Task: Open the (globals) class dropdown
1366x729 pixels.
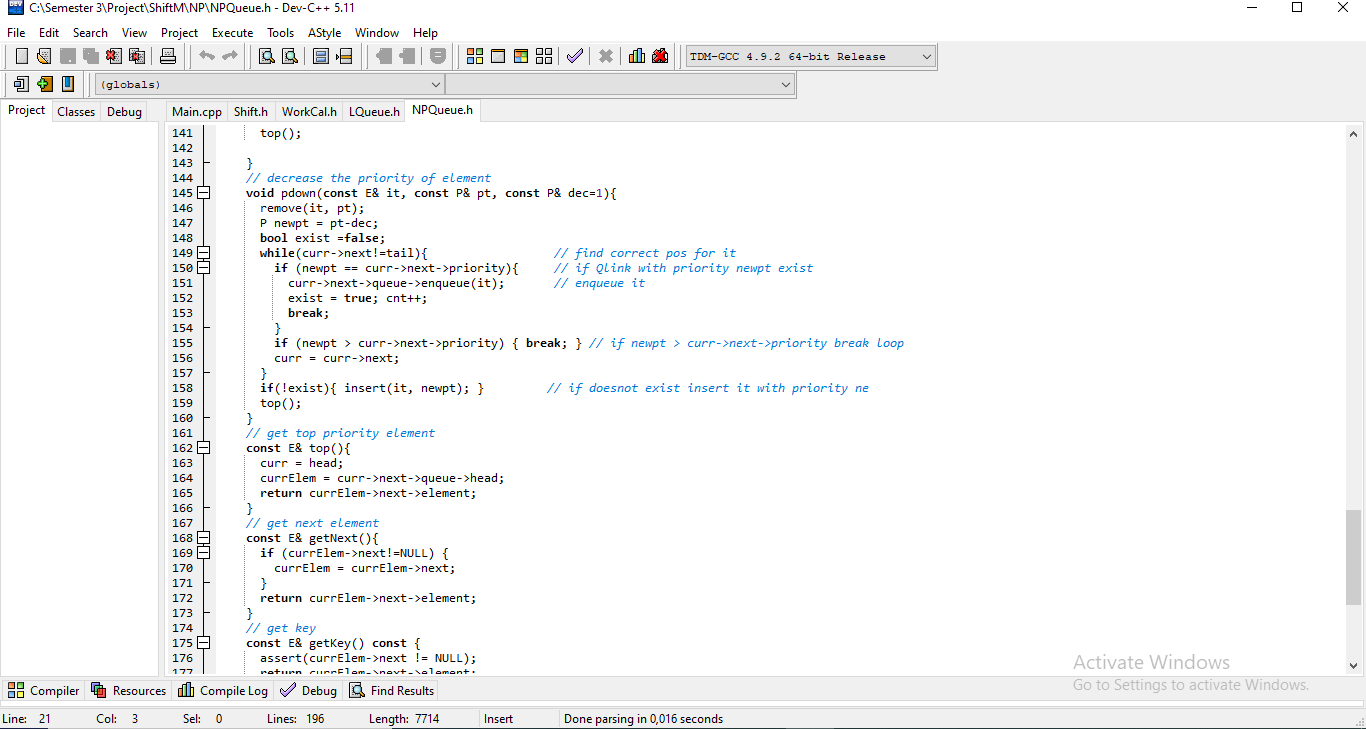Action: click(269, 85)
